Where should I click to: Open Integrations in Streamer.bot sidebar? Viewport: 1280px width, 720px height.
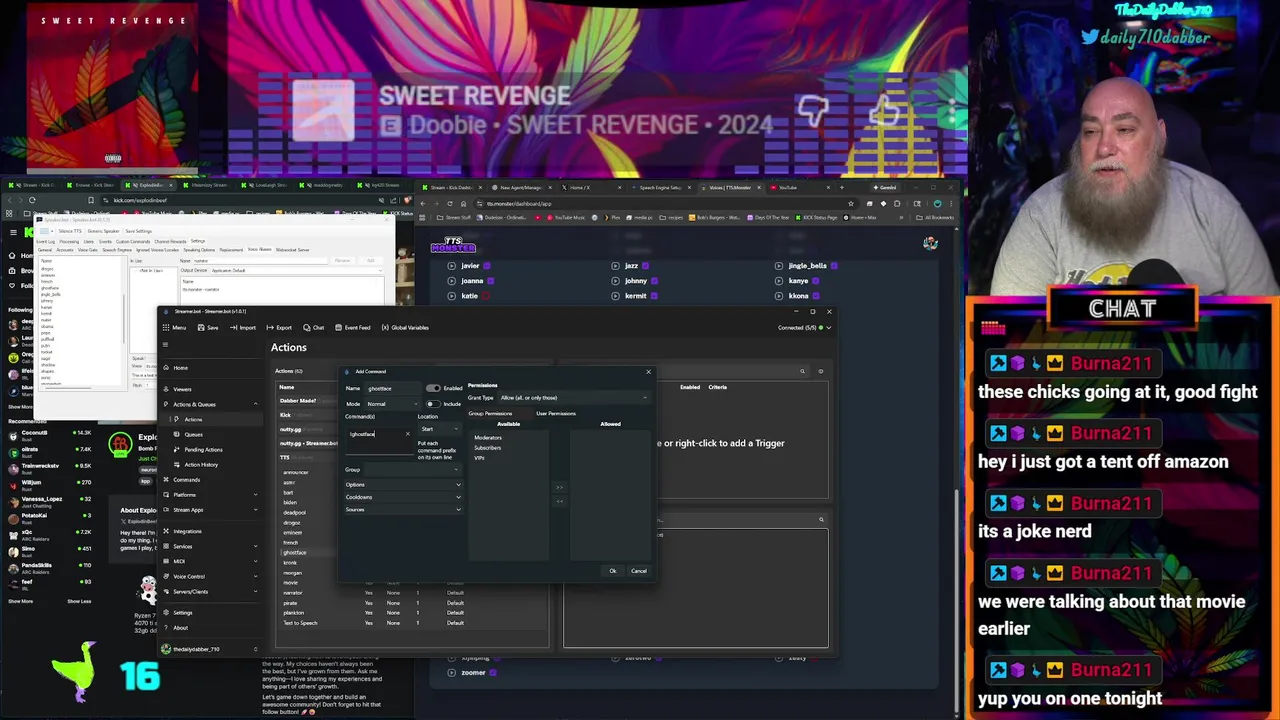[187, 531]
